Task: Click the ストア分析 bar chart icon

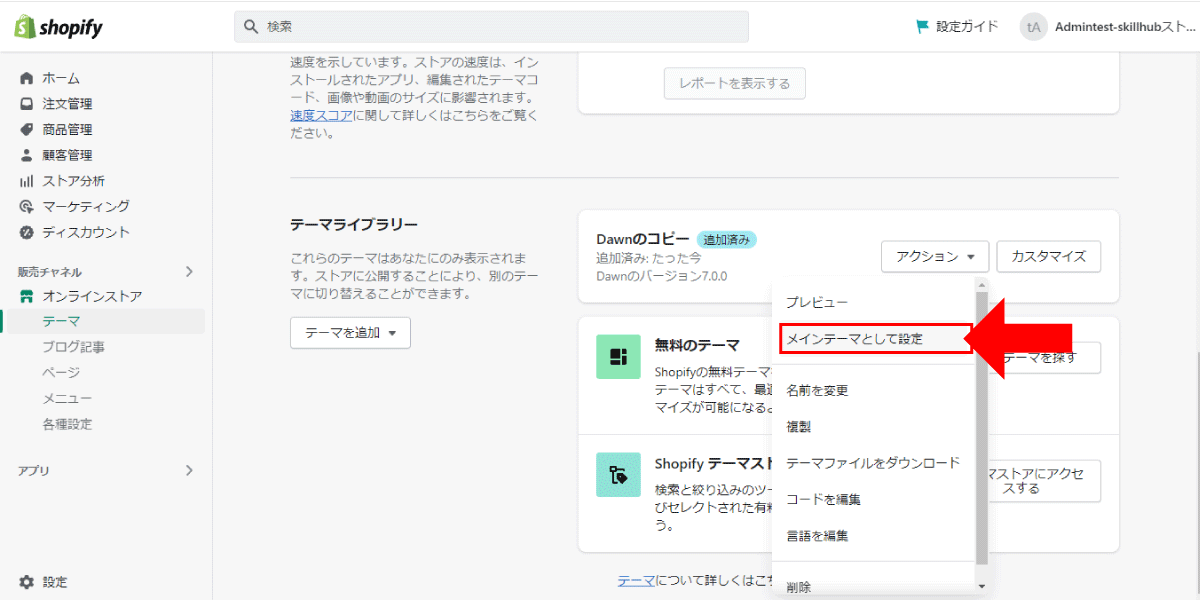Action: click(x=27, y=181)
